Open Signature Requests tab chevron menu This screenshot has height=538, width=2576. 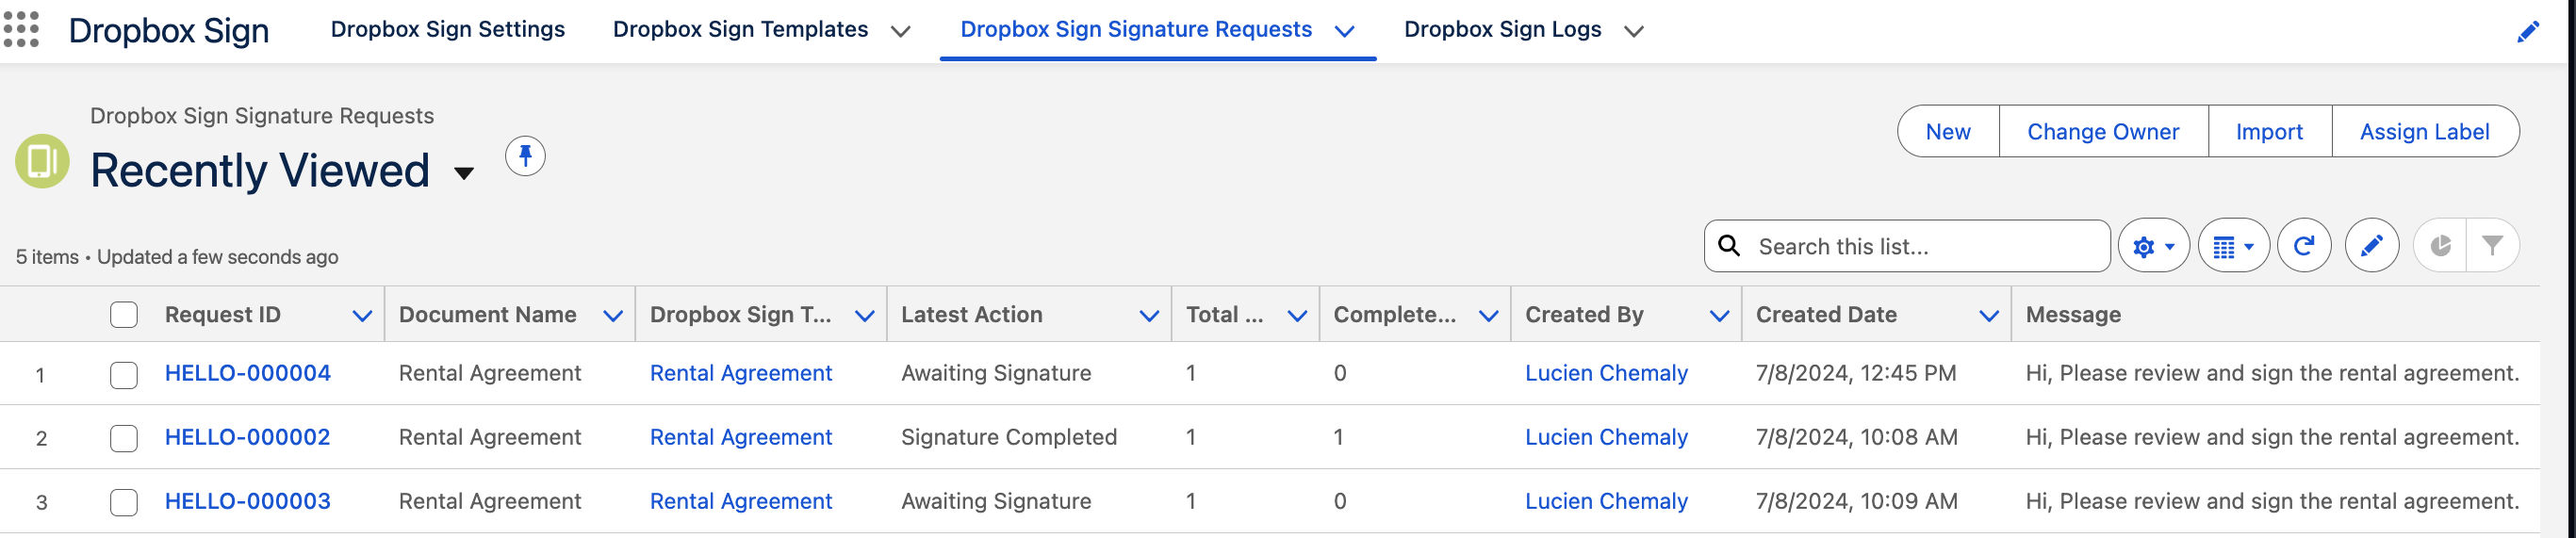pos(1345,32)
